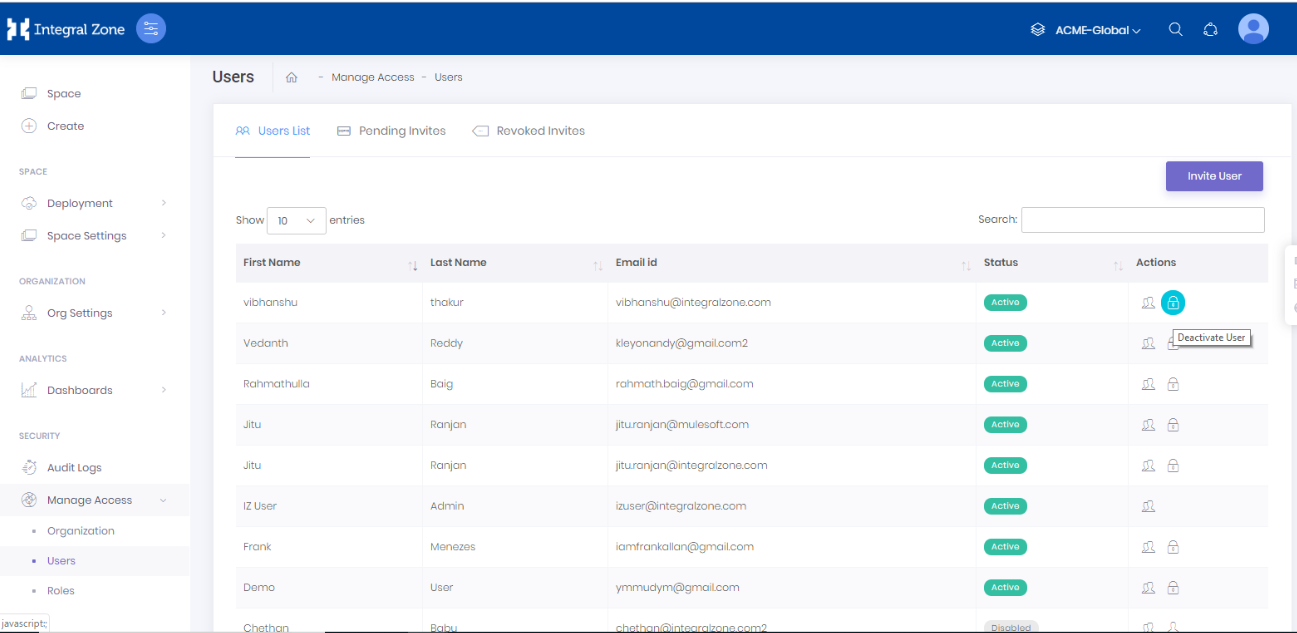
Task: Click lock icon for Rahmathulla Baig
Action: coord(1173,384)
